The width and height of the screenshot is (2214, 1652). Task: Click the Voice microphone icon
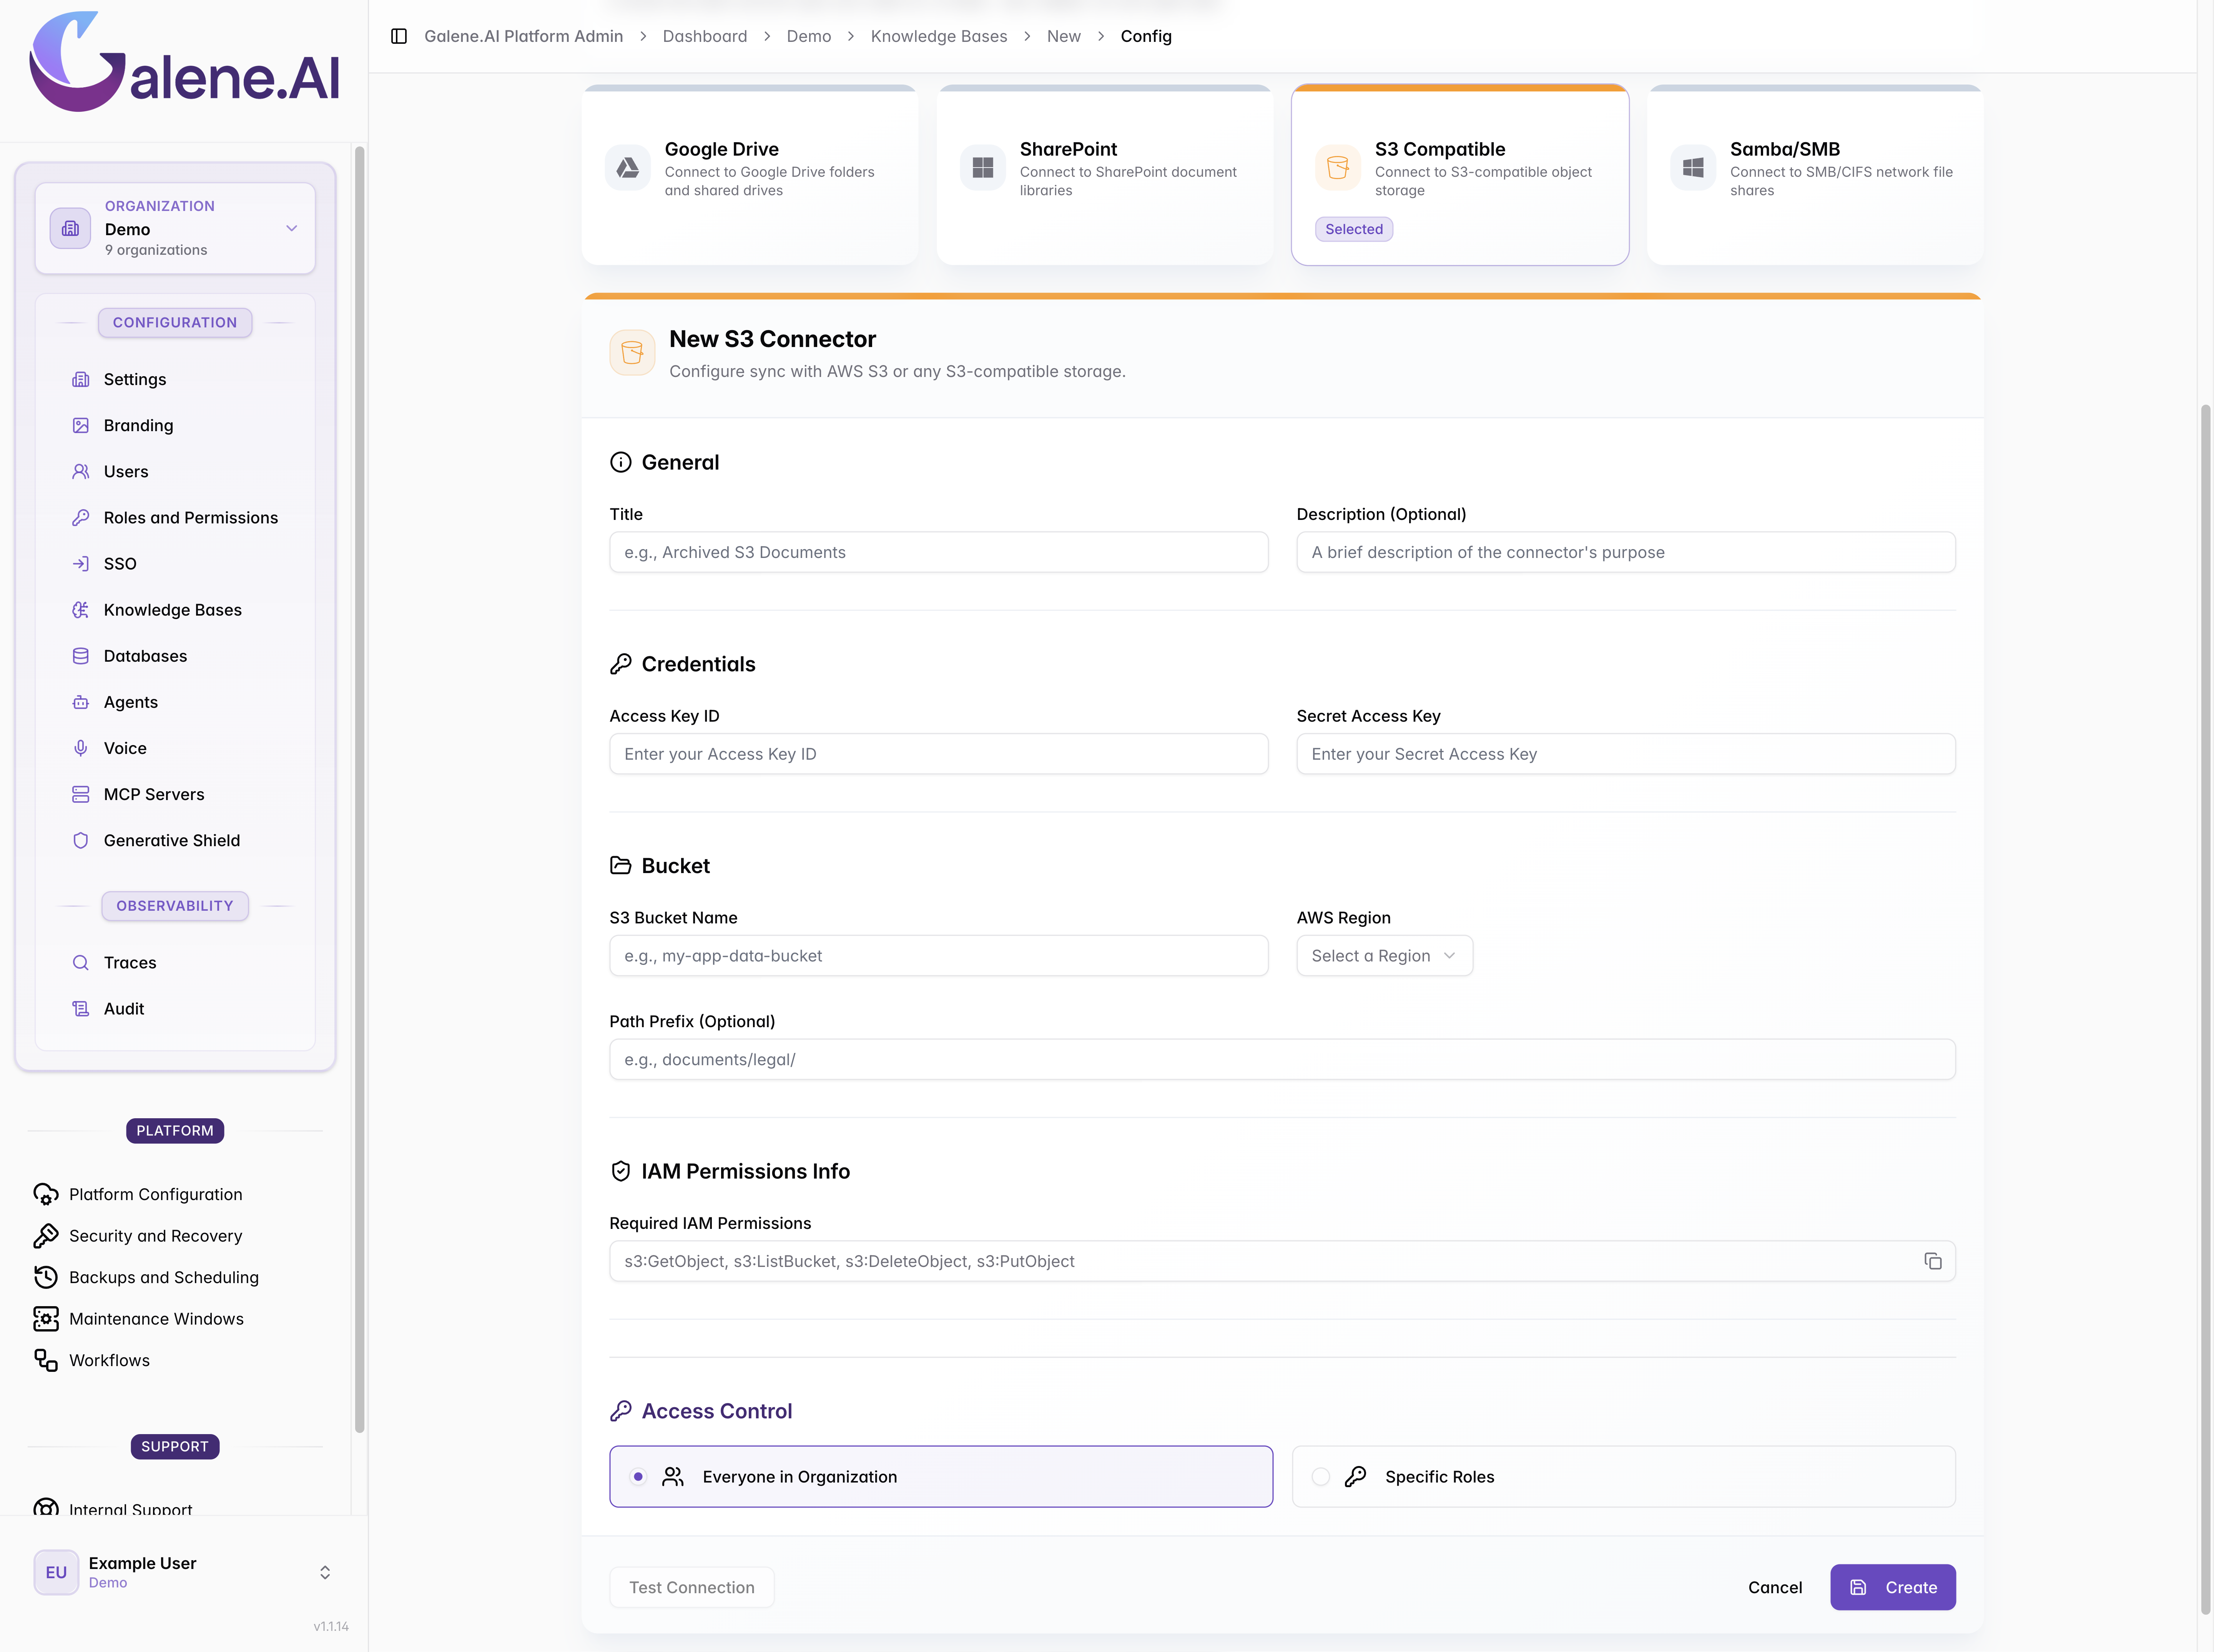[x=81, y=748]
